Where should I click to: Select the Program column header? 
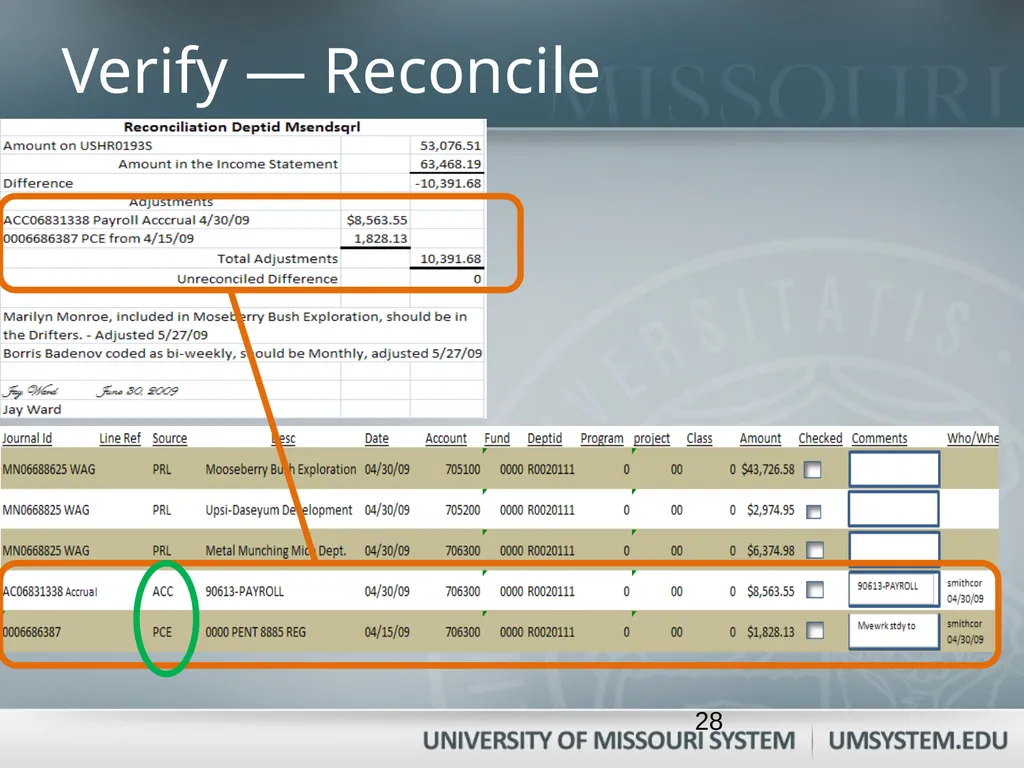pyautogui.click(x=601, y=438)
